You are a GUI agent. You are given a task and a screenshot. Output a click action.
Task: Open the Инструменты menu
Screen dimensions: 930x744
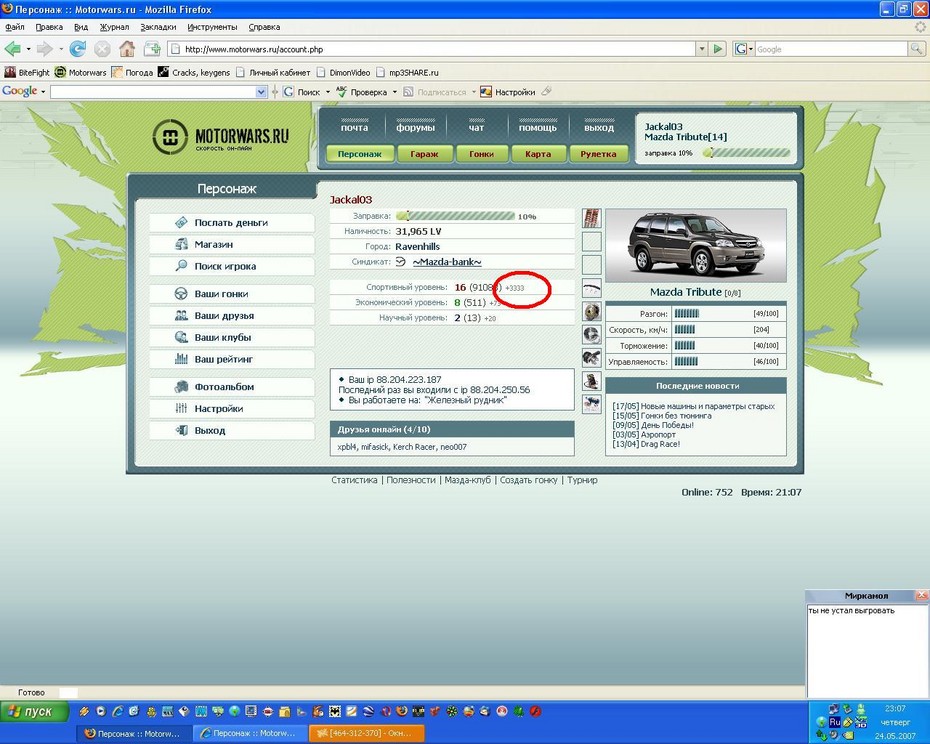tap(212, 27)
